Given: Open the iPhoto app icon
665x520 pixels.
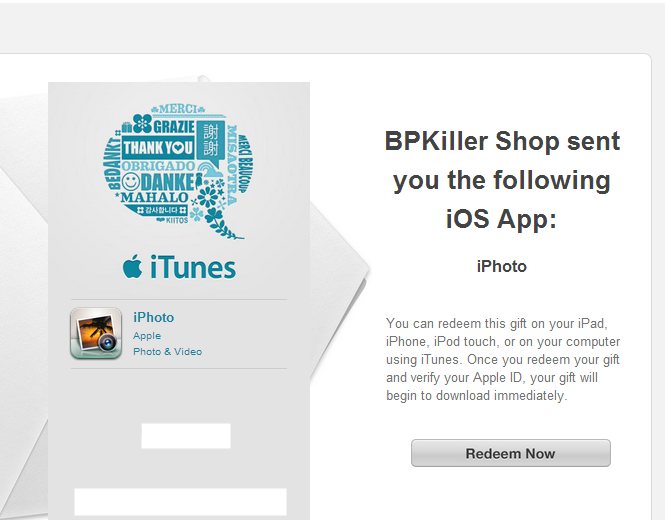Looking at the screenshot, I should (x=96, y=333).
